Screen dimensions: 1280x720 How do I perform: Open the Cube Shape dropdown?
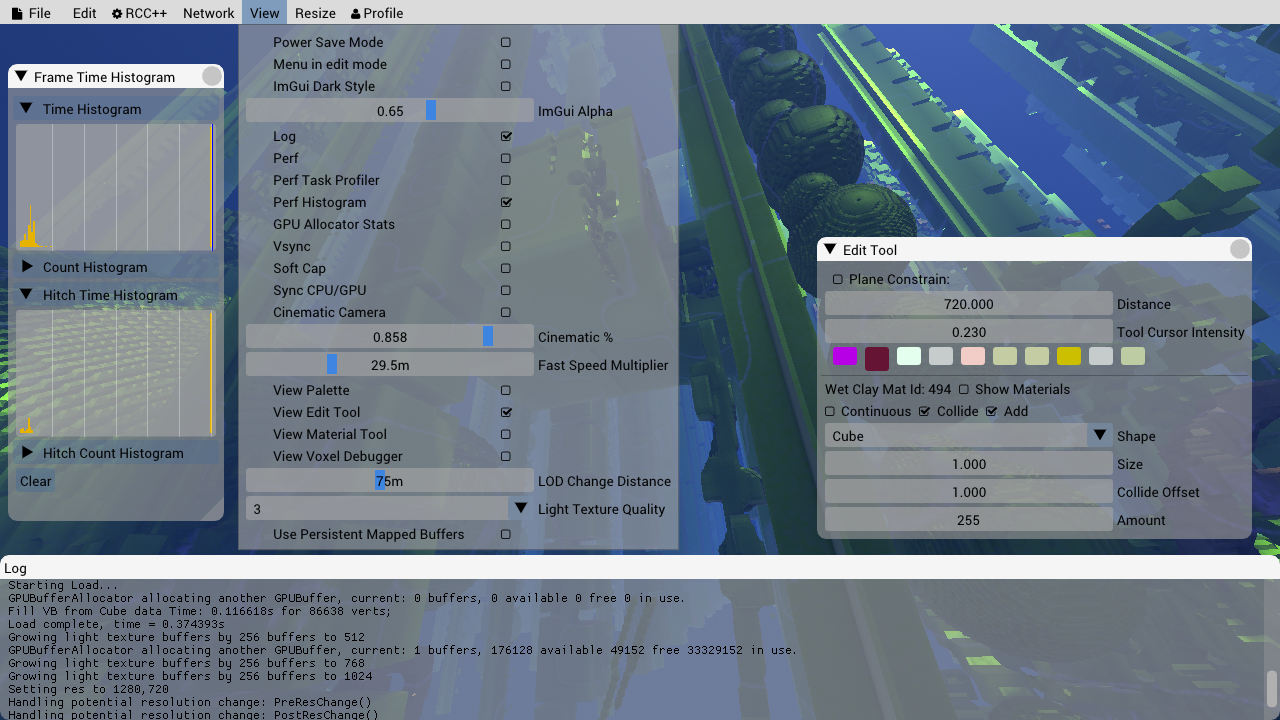tap(969, 436)
